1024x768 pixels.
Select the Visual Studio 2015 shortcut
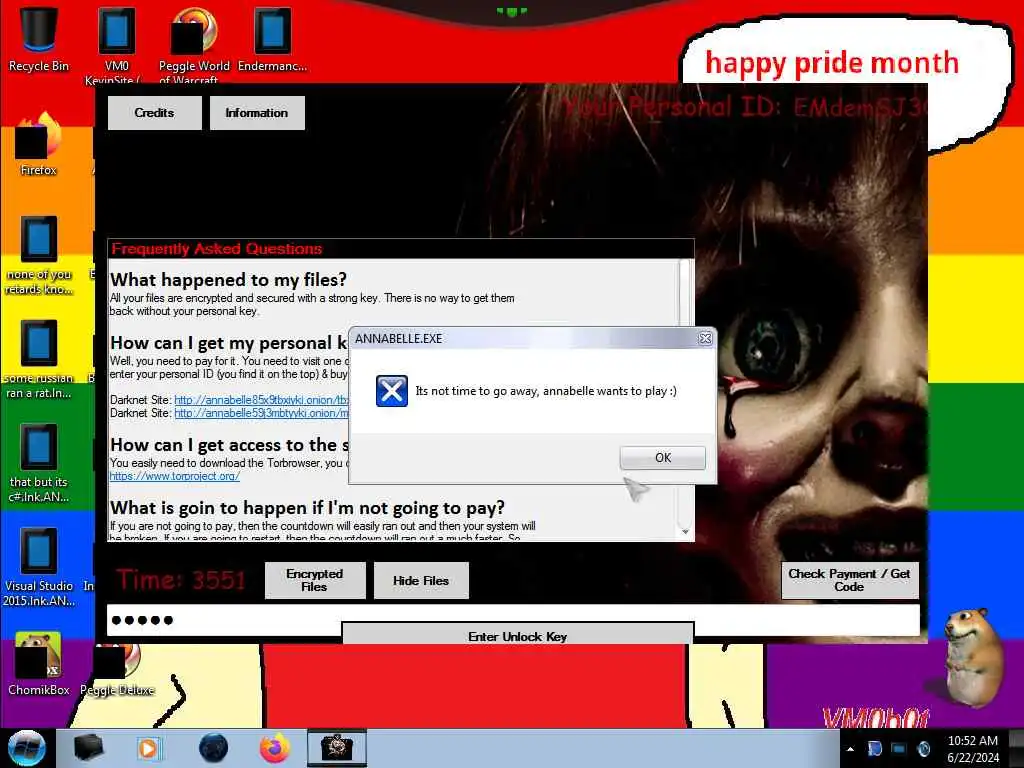39,567
